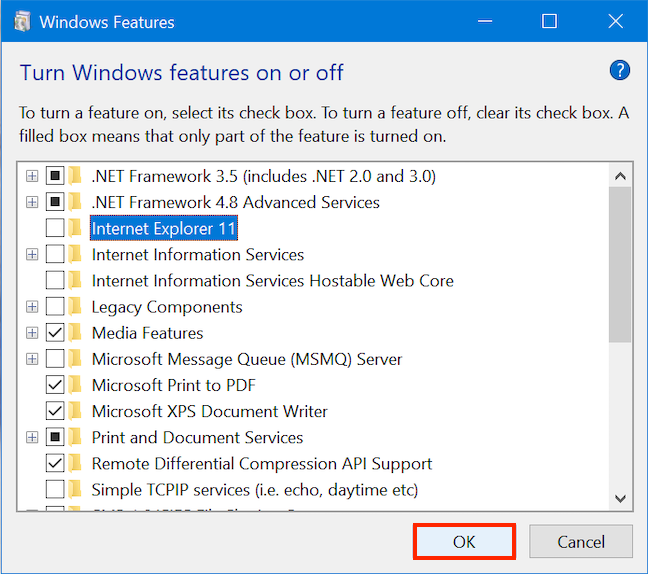Screen dimensions: 648x574
Task: Click folder icon beside .NET Framework 4.8 Advanced Services
Action: tap(75, 202)
